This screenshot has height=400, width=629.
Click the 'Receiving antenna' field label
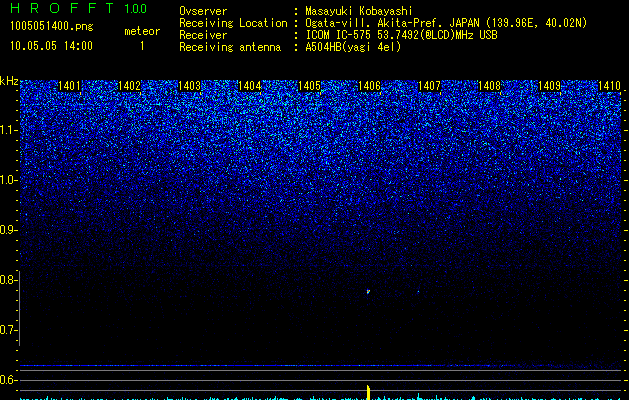(230, 47)
